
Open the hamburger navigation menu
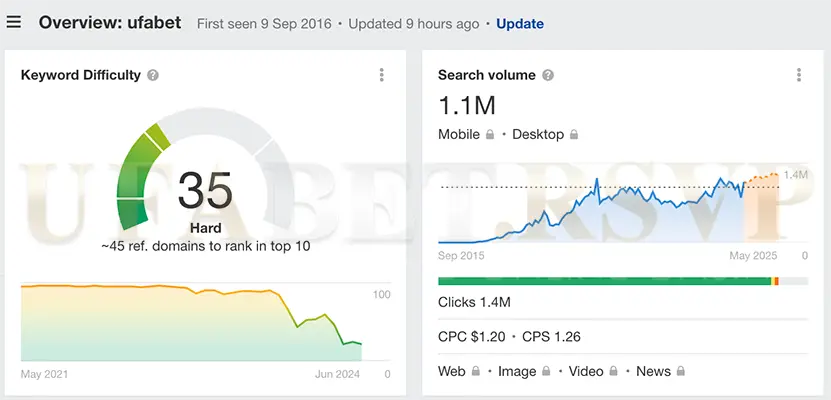14,22
